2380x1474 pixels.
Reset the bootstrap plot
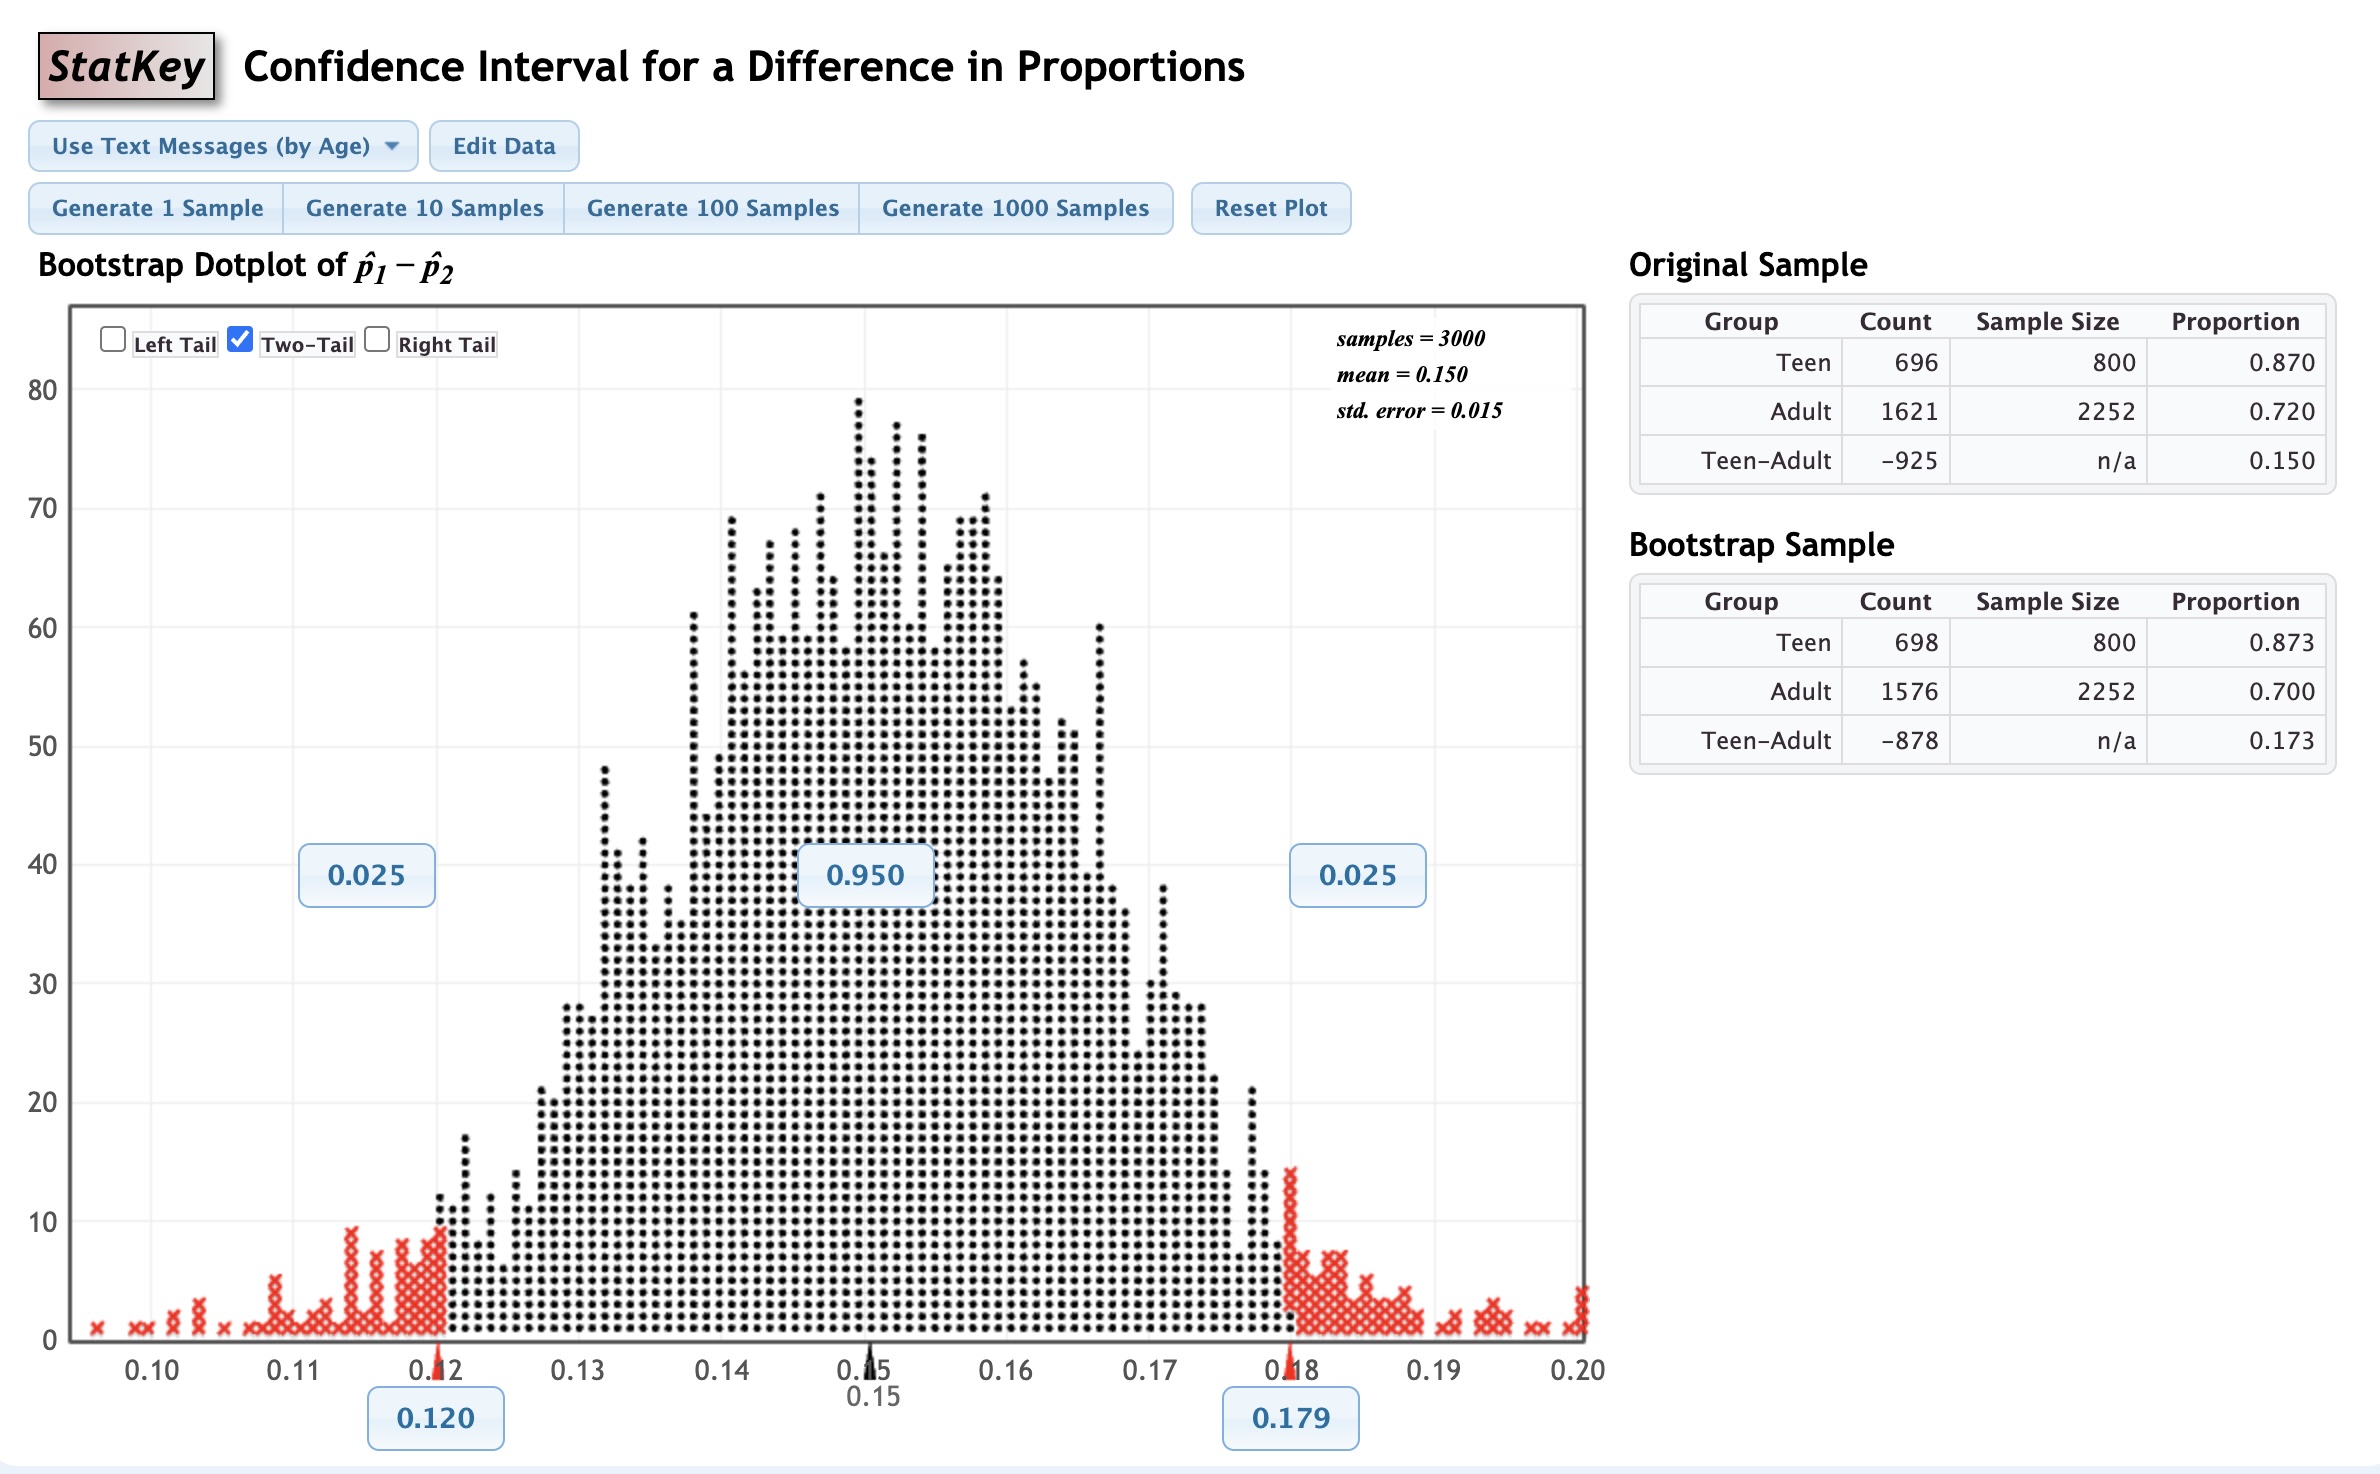pos(1270,208)
